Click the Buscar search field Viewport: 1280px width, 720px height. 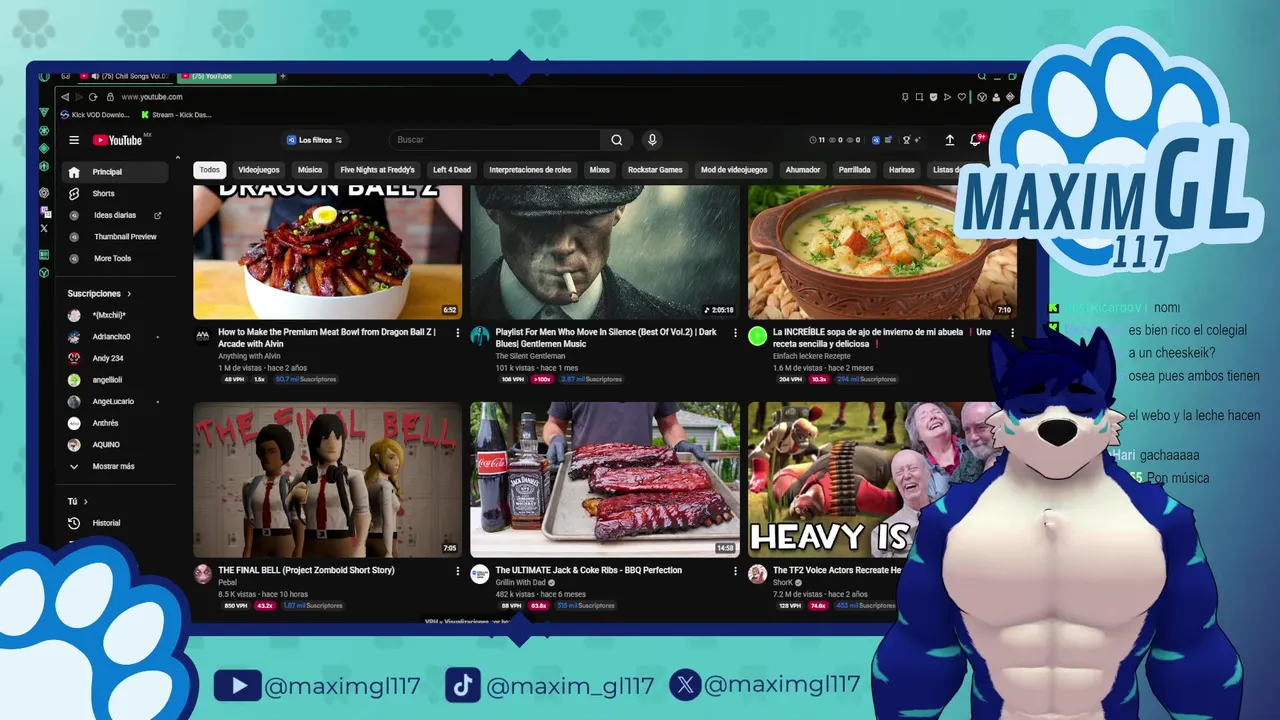pos(495,140)
